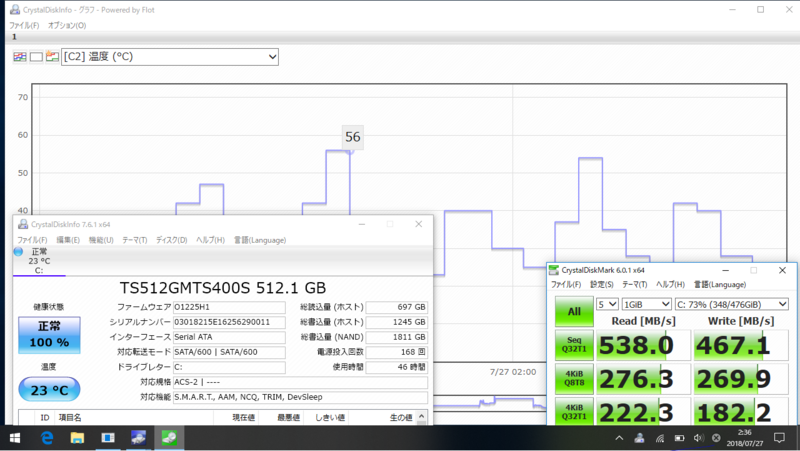The image size is (800, 451).
Task: Click the S.M.A.R.T. features field
Action: tap(300, 397)
